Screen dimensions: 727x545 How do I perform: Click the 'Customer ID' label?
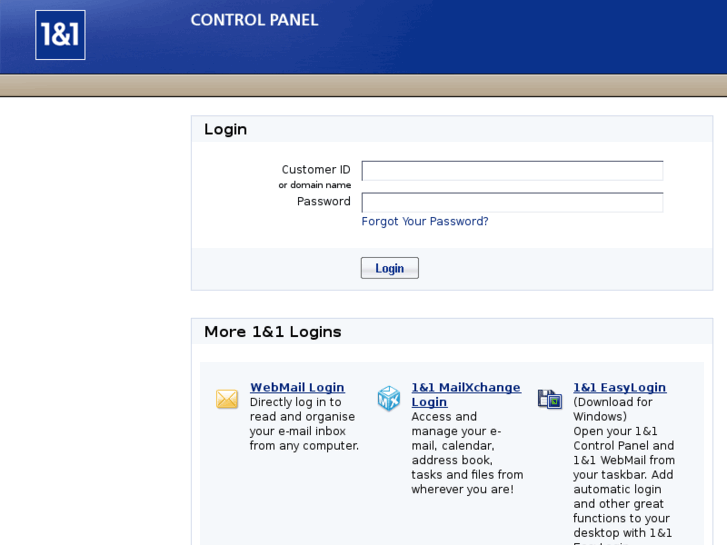point(316,170)
